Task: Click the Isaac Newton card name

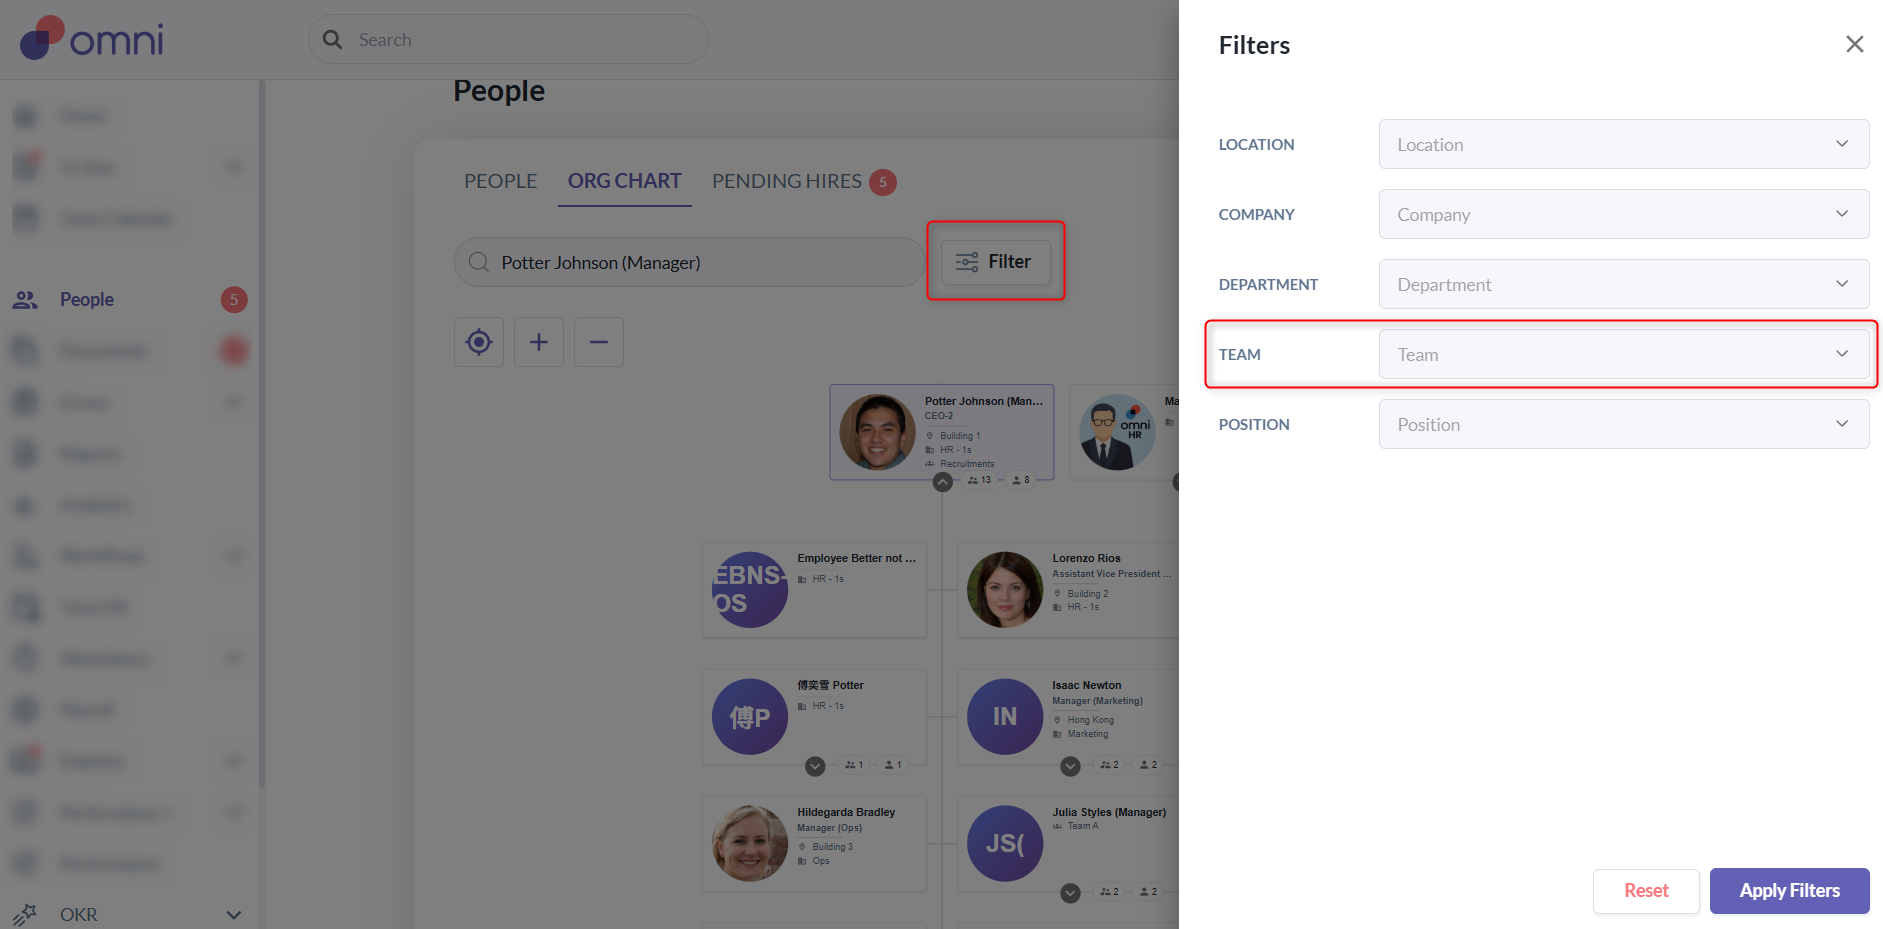Action: (x=1087, y=686)
